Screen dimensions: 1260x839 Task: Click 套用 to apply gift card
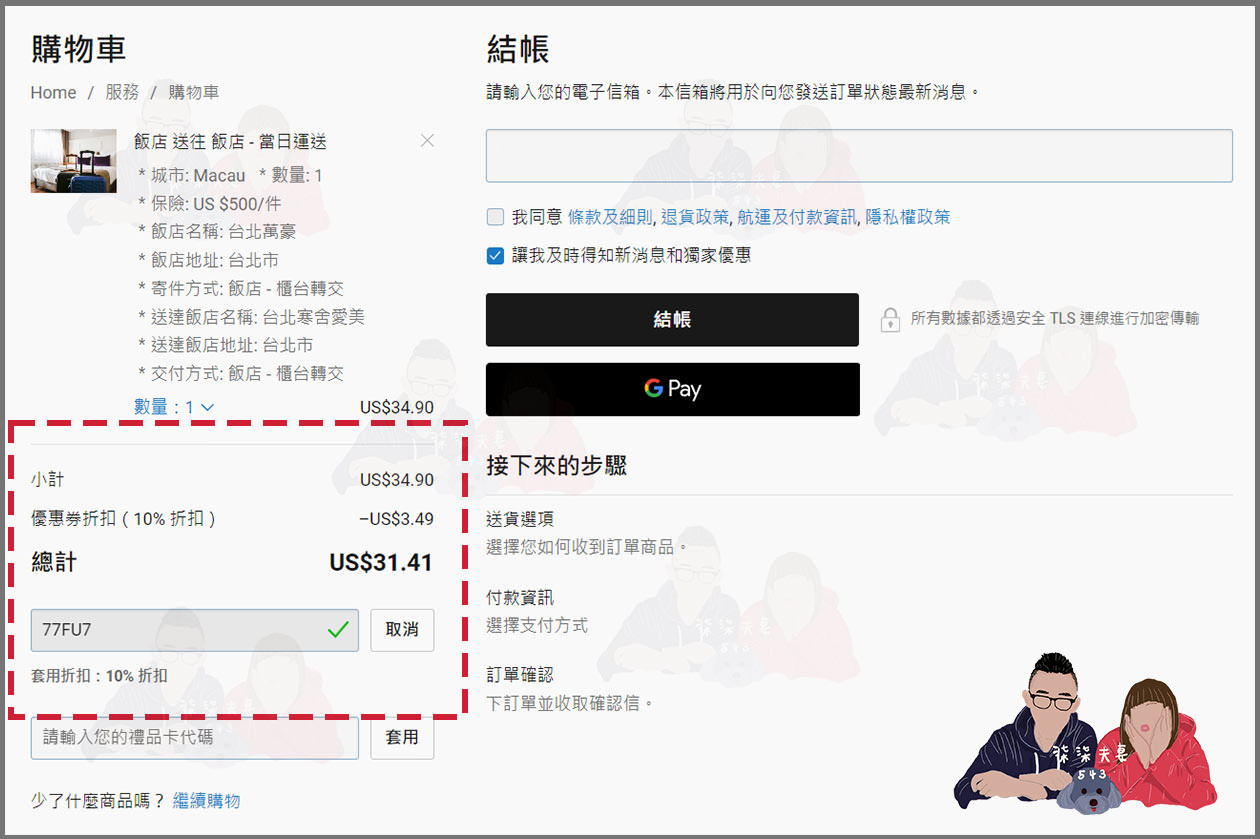pyautogui.click(x=402, y=738)
